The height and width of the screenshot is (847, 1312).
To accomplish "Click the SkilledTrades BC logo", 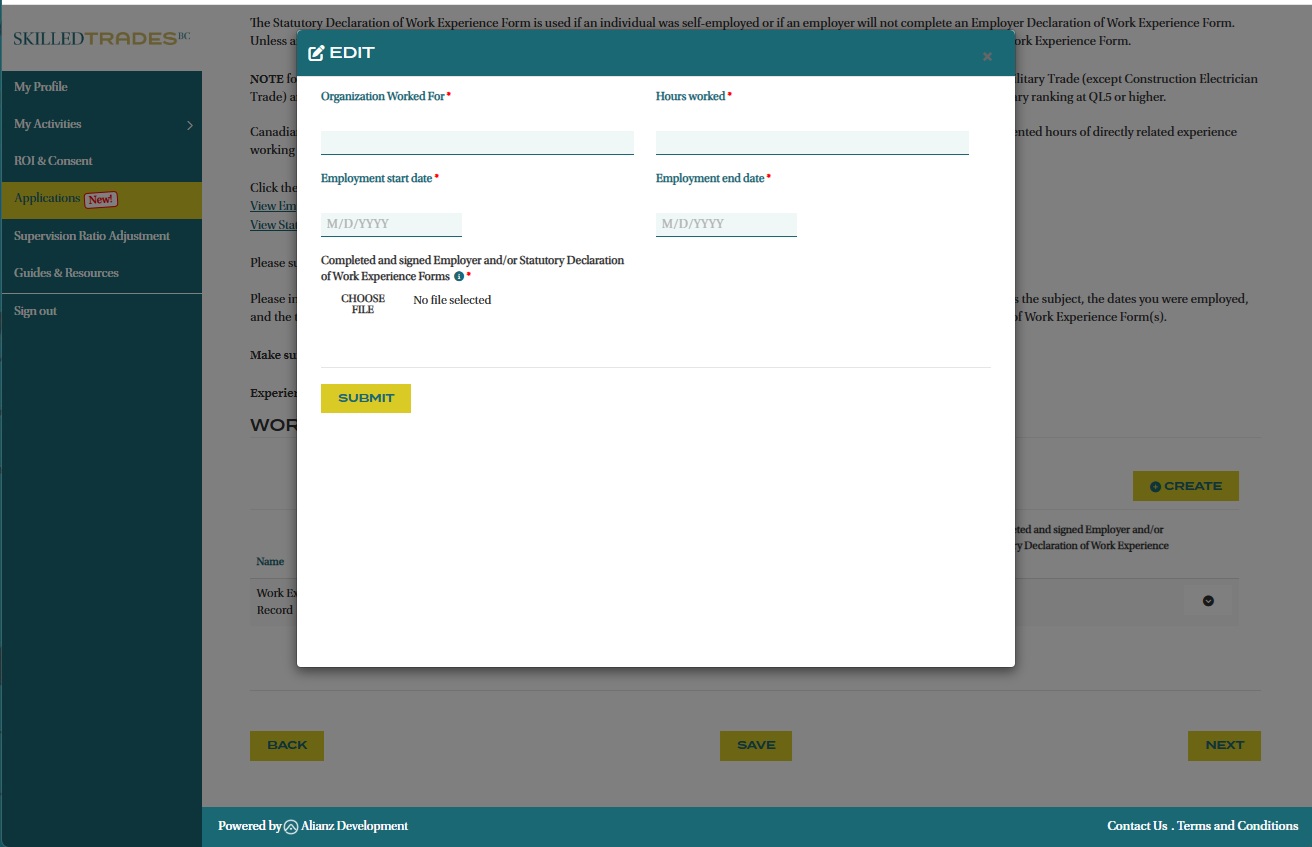I will point(101,38).
